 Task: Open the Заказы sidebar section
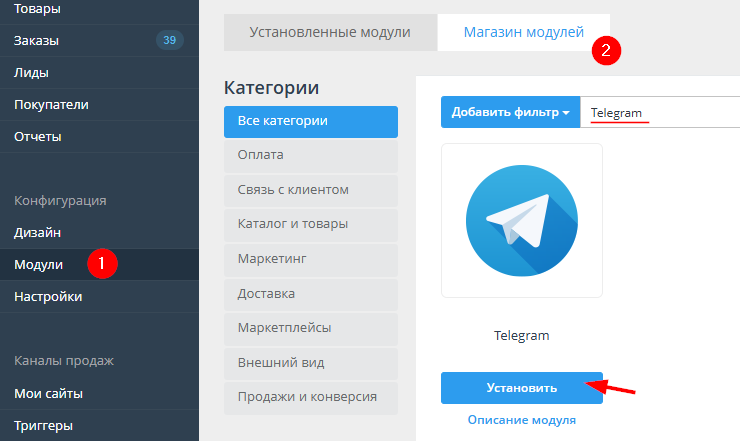point(99,41)
